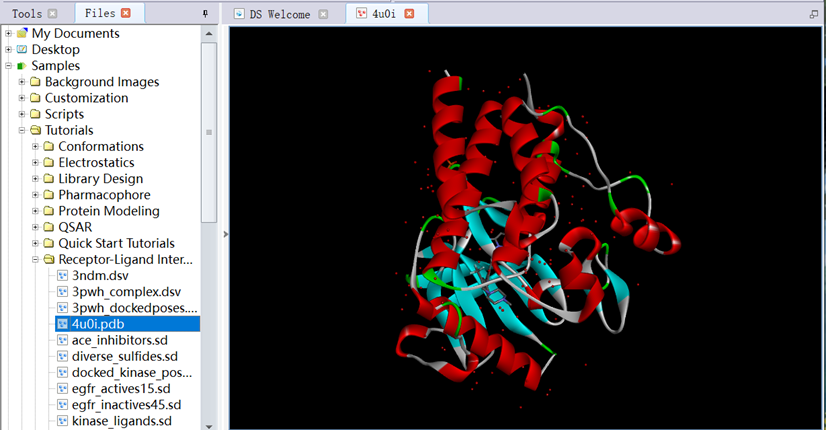Click the file tree scroll up arrow

209,33
